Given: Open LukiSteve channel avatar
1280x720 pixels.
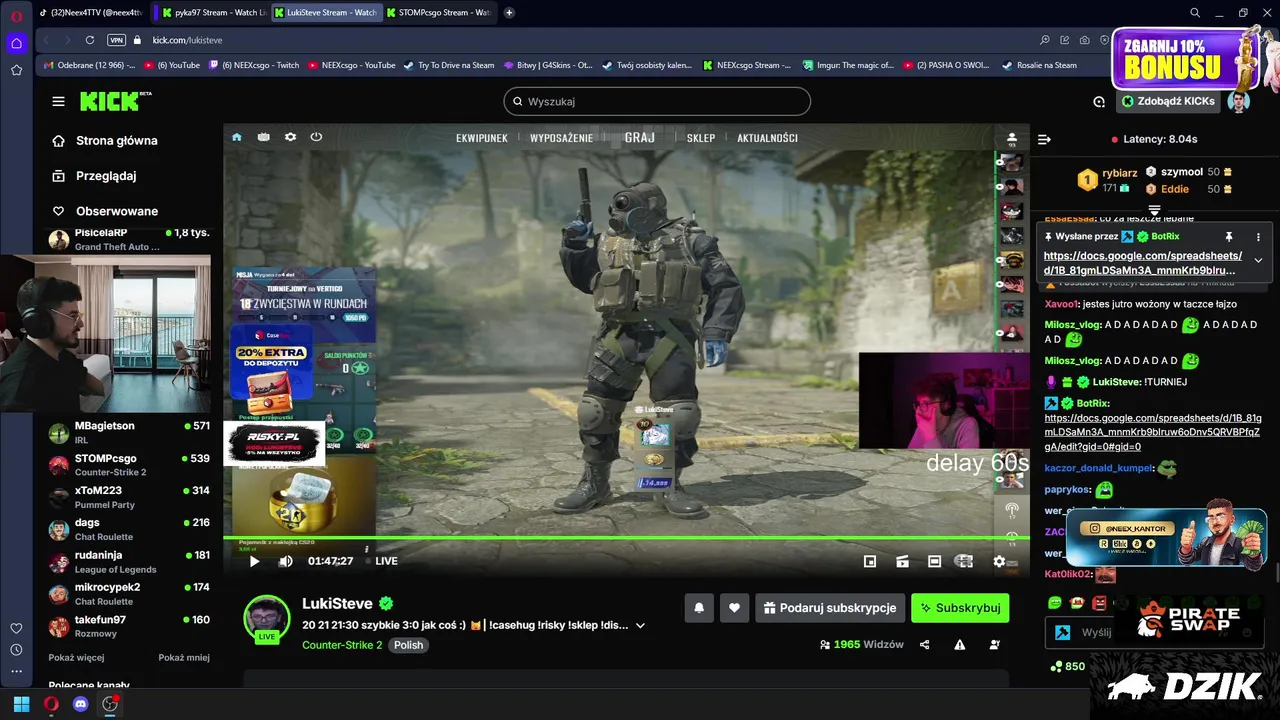Looking at the screenshot, I should pos(267,619).
